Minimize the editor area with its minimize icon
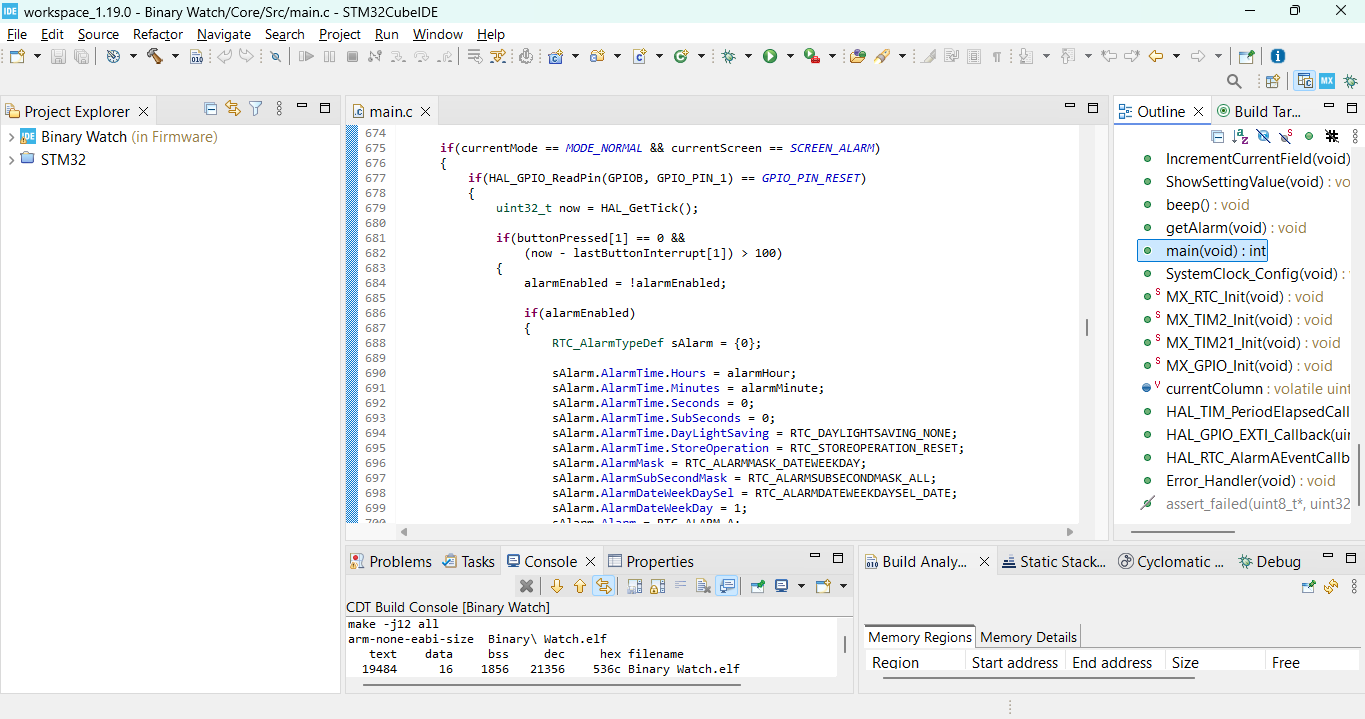1365x719 pixels. pyautogui.click(x=1068, y=108)
